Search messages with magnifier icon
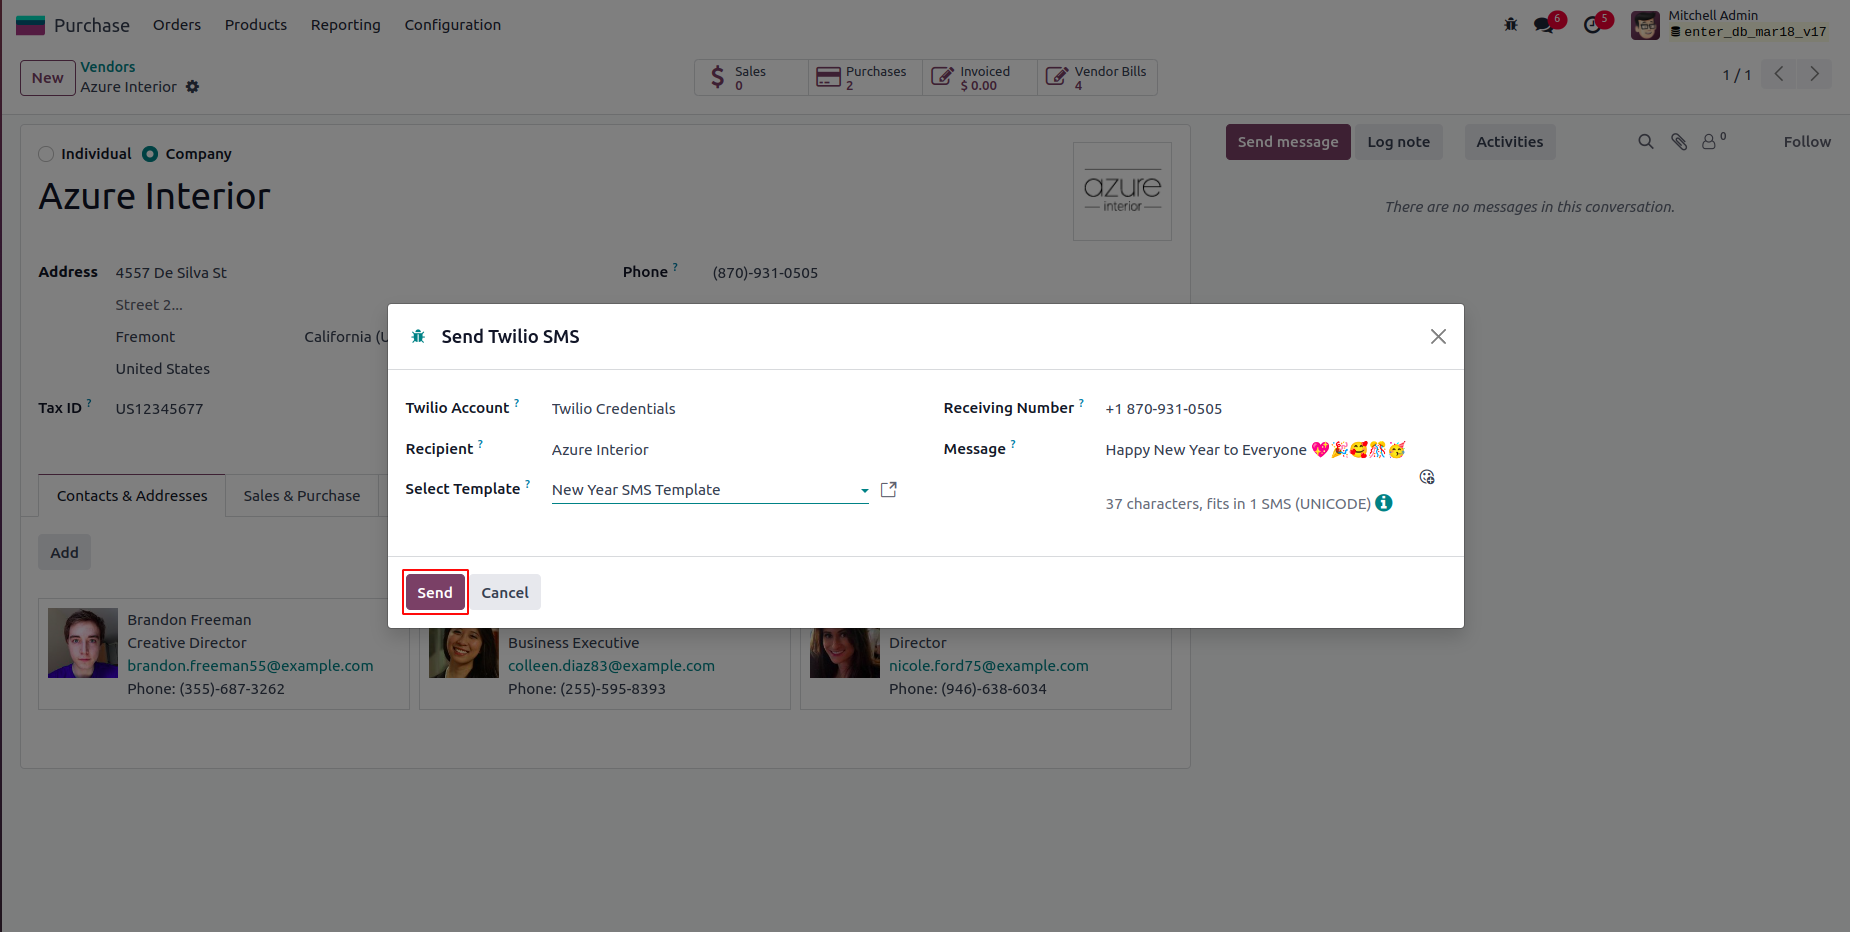Viewport: 1850px width, 932px height. point(1645,142)
